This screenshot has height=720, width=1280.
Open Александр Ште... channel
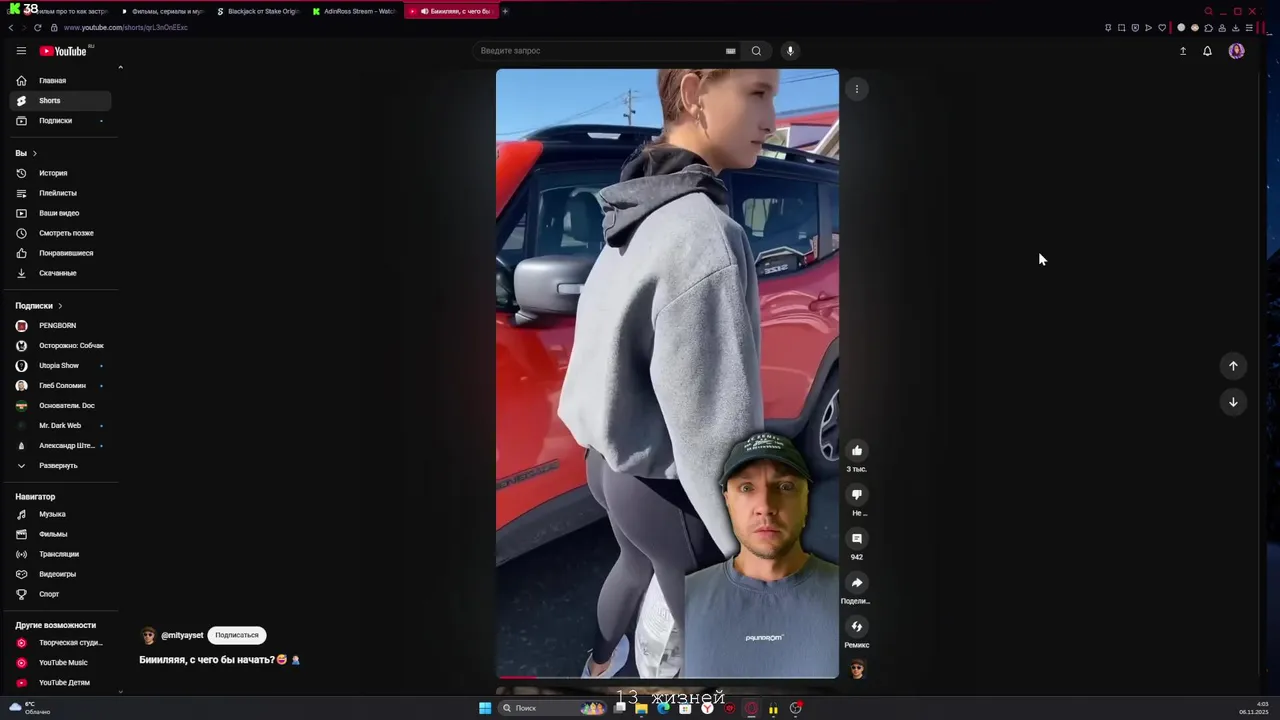coord(60,446)
